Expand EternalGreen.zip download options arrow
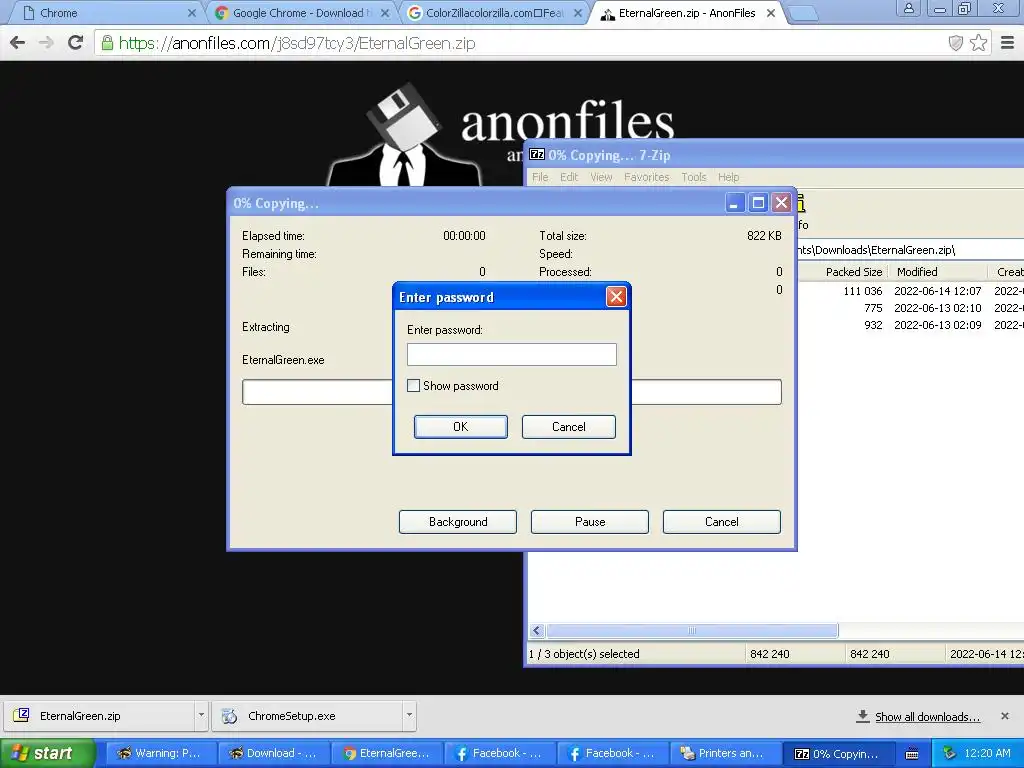This screenshot has width=1024, height=768. 201,716
